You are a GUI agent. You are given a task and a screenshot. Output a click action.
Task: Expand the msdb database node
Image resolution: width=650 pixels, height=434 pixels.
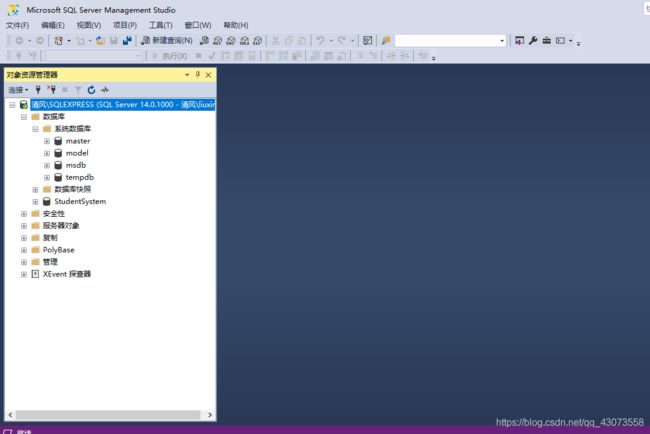tap(47, 165)
